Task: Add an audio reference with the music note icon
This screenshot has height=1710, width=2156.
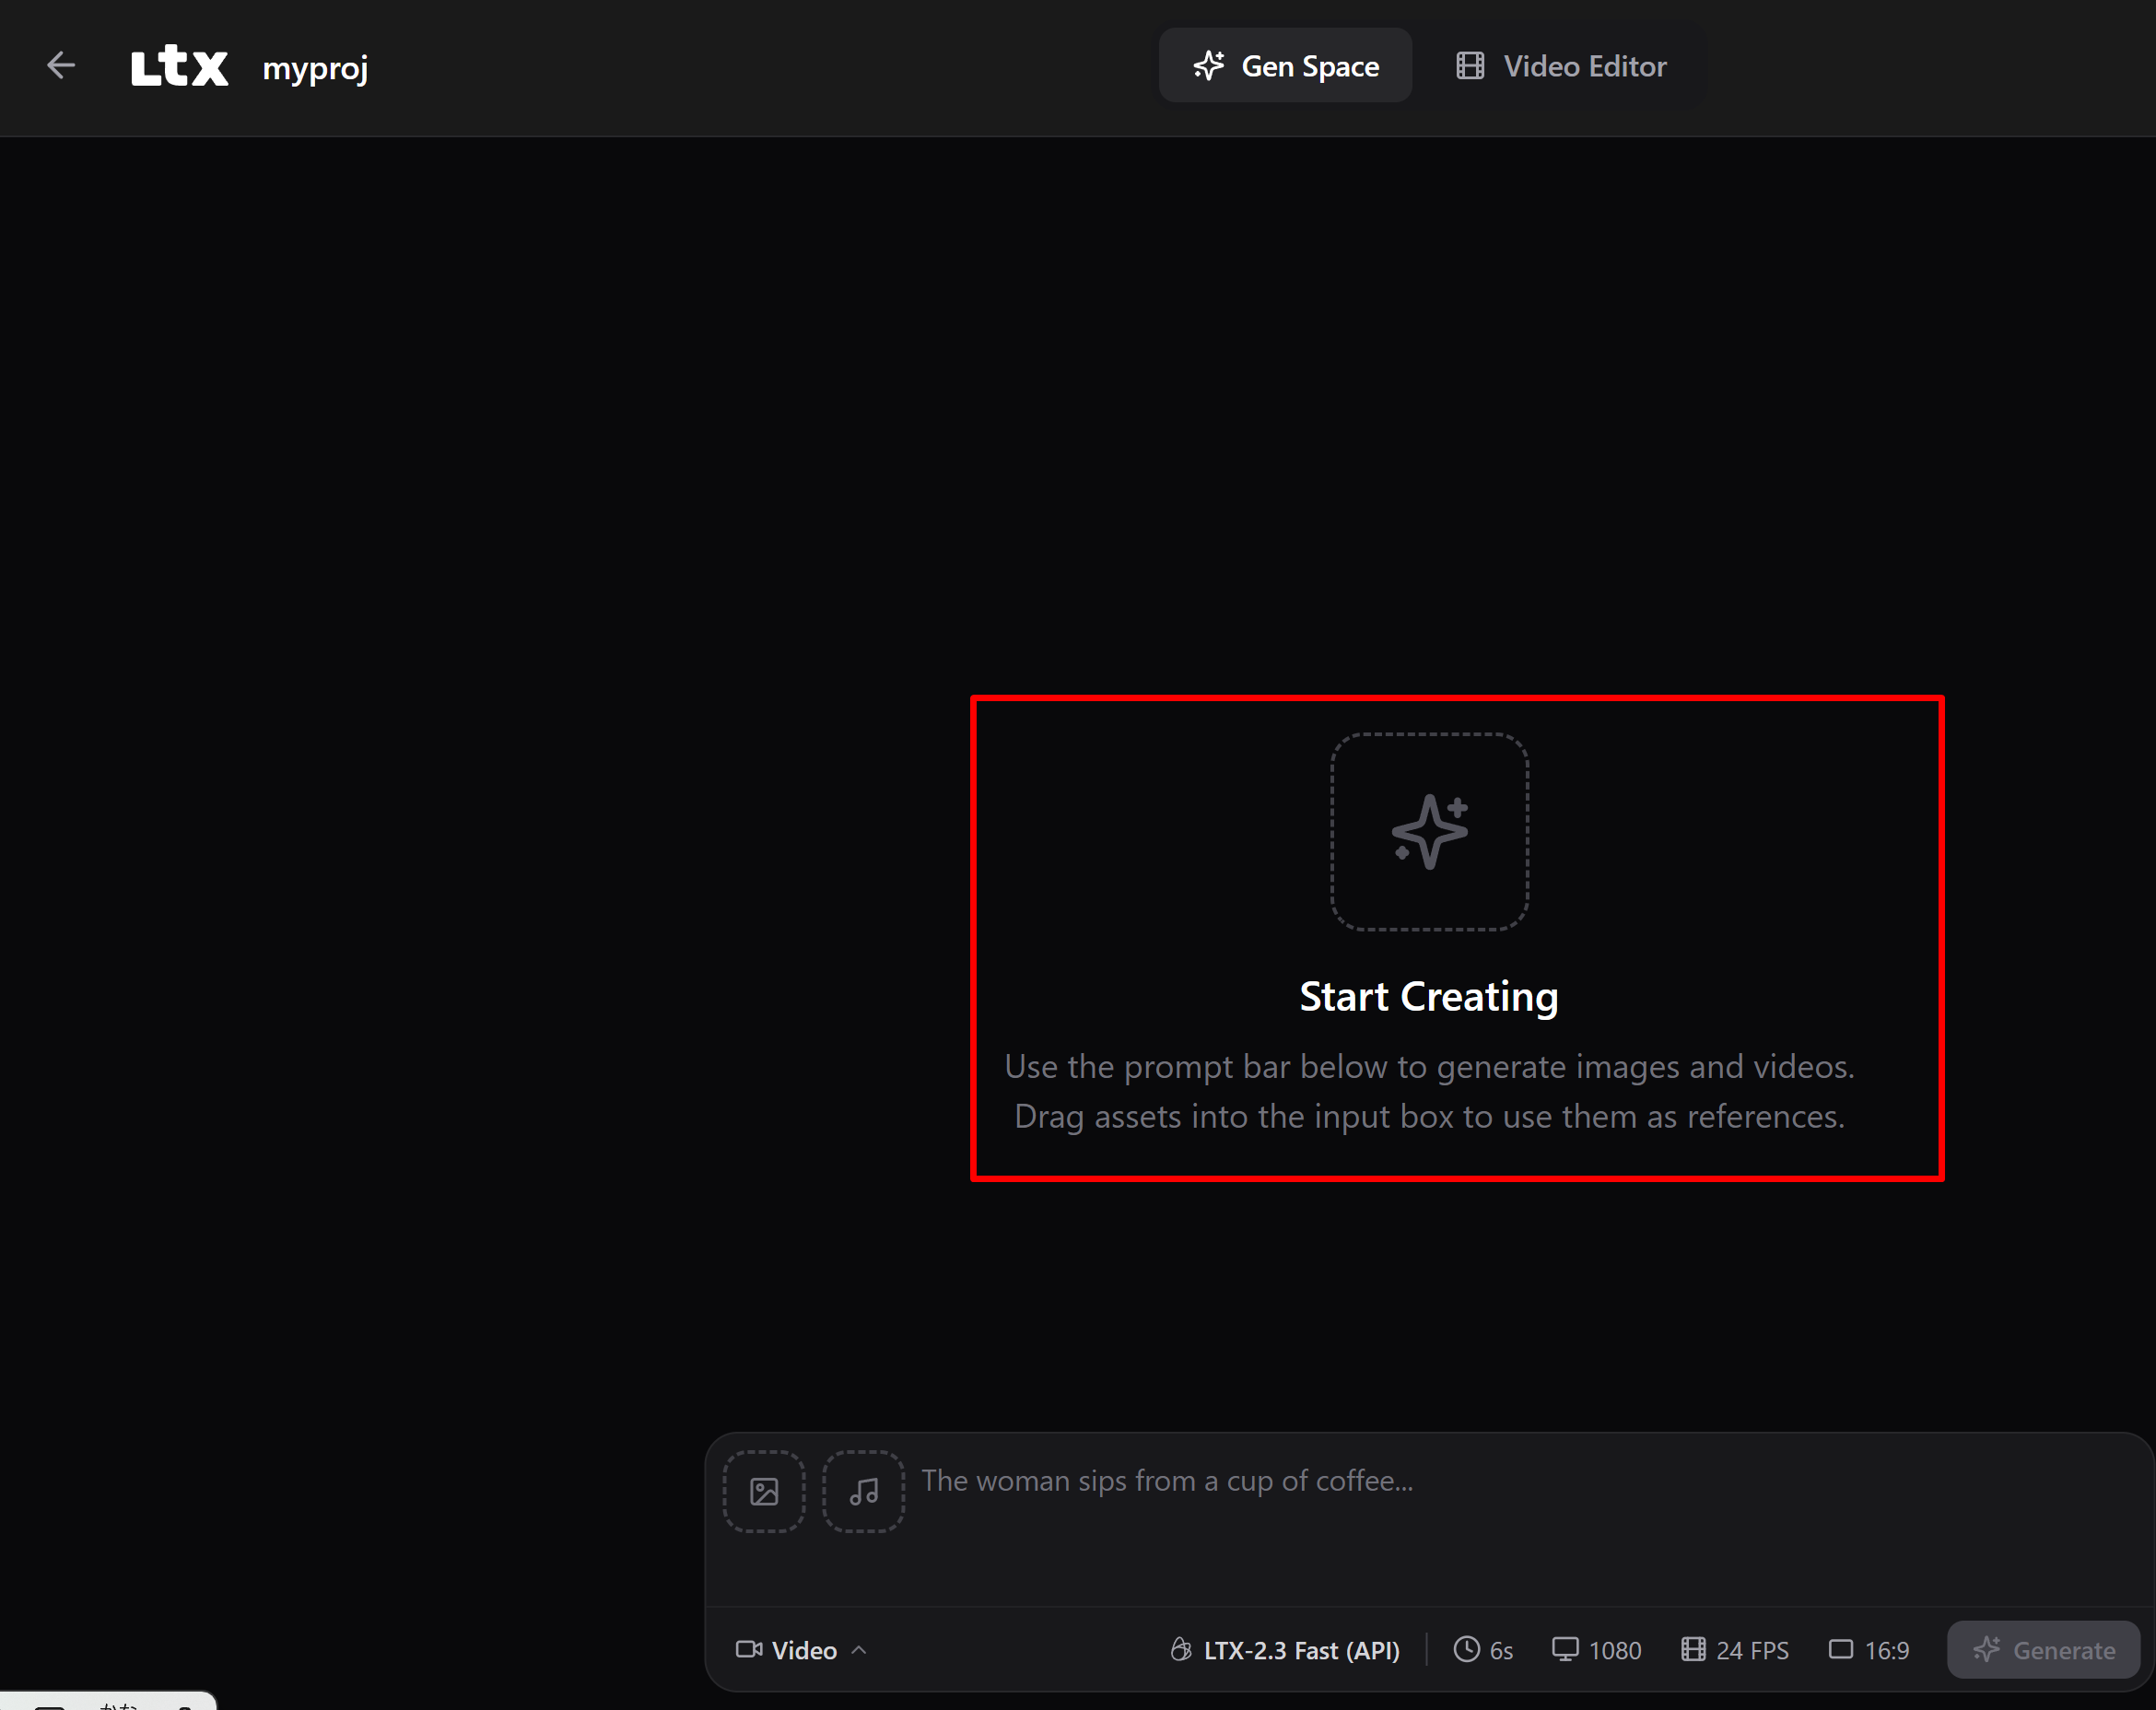Action: (864, 1491)
